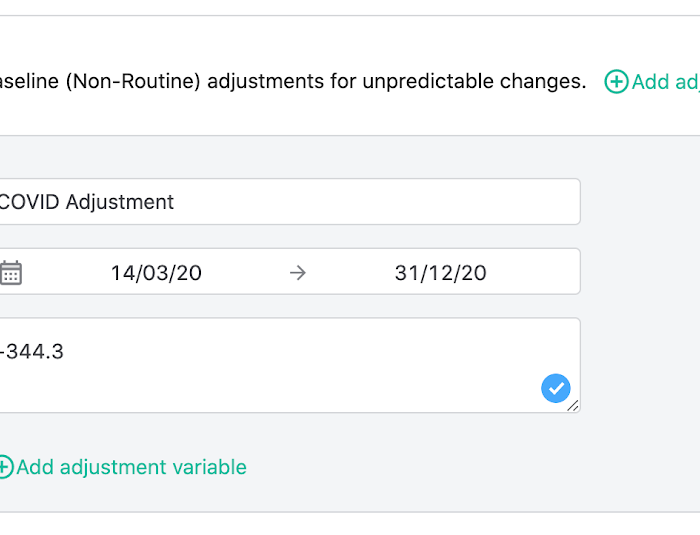Click blank area right of 'COVID Adjustment' text

coord(375,201)
